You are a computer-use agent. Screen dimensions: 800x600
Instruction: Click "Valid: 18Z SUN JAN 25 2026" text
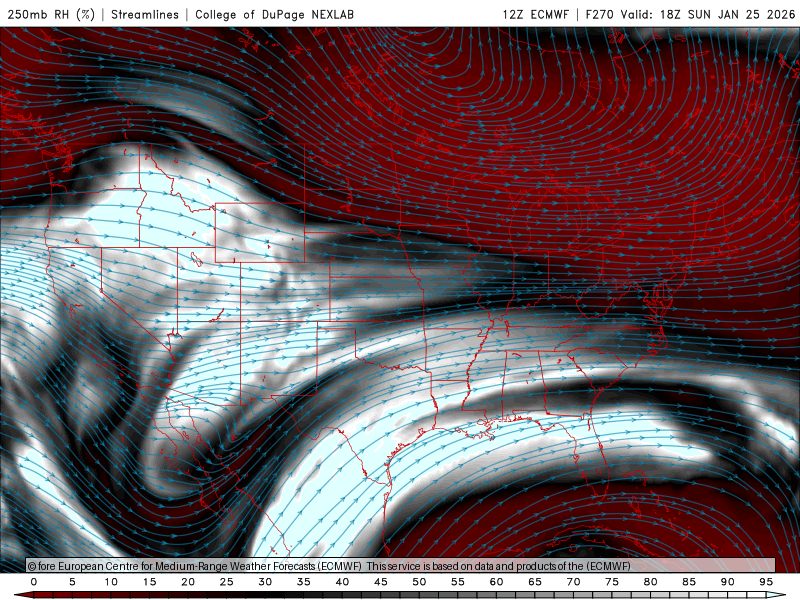click(x=708, y=14)
